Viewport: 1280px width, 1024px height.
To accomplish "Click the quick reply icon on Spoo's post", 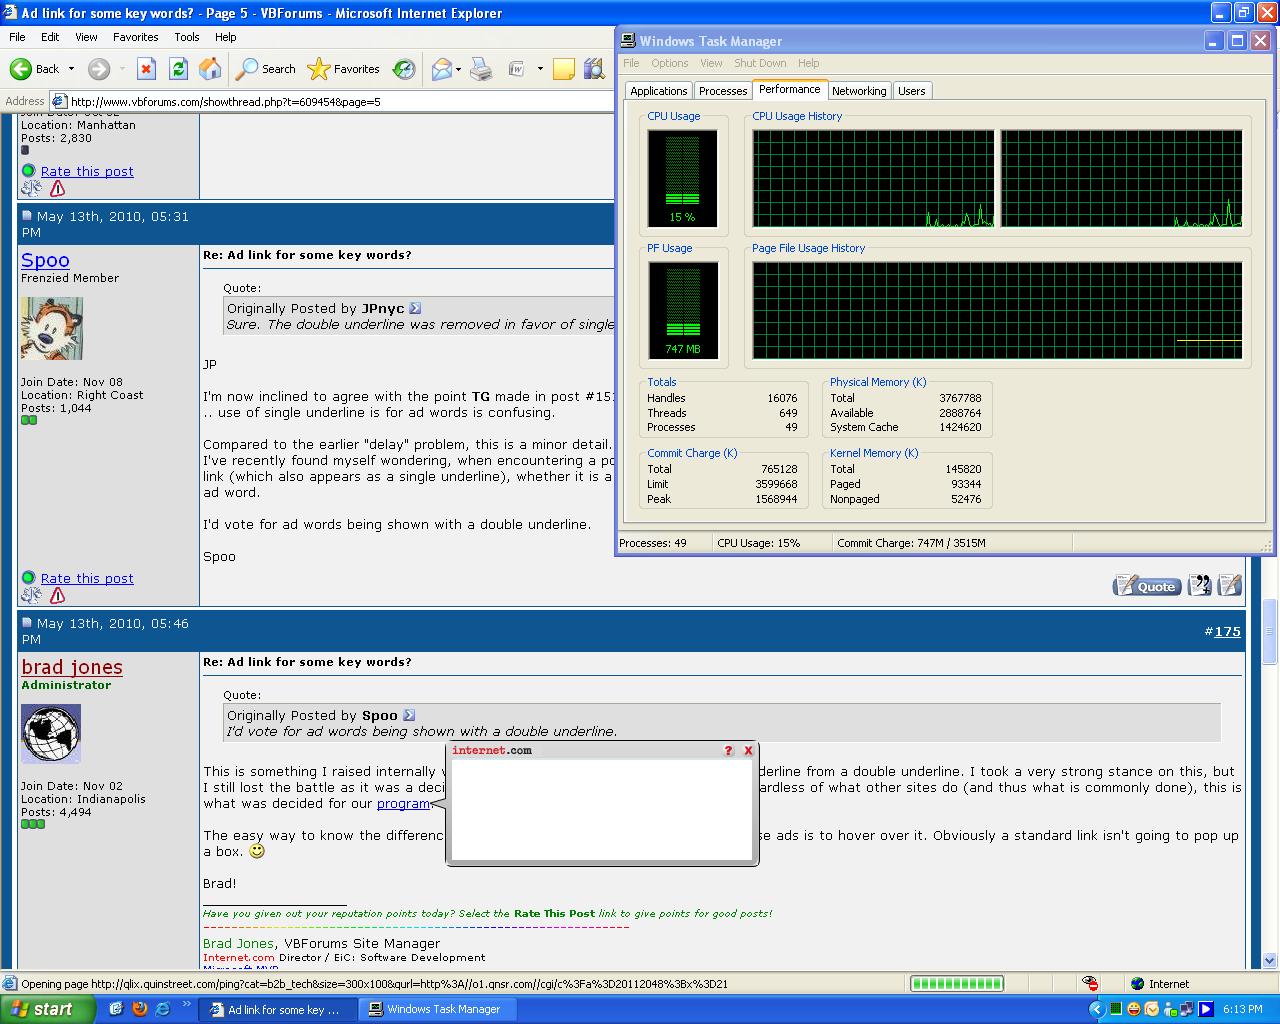I will 1230,585.
